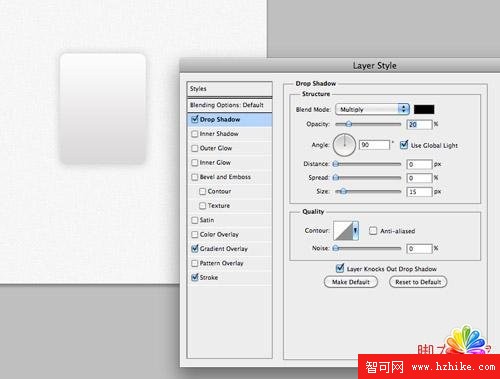Click the Opacity slider handle
Screen dimensions: 500x379
click(x=348, y=124)
